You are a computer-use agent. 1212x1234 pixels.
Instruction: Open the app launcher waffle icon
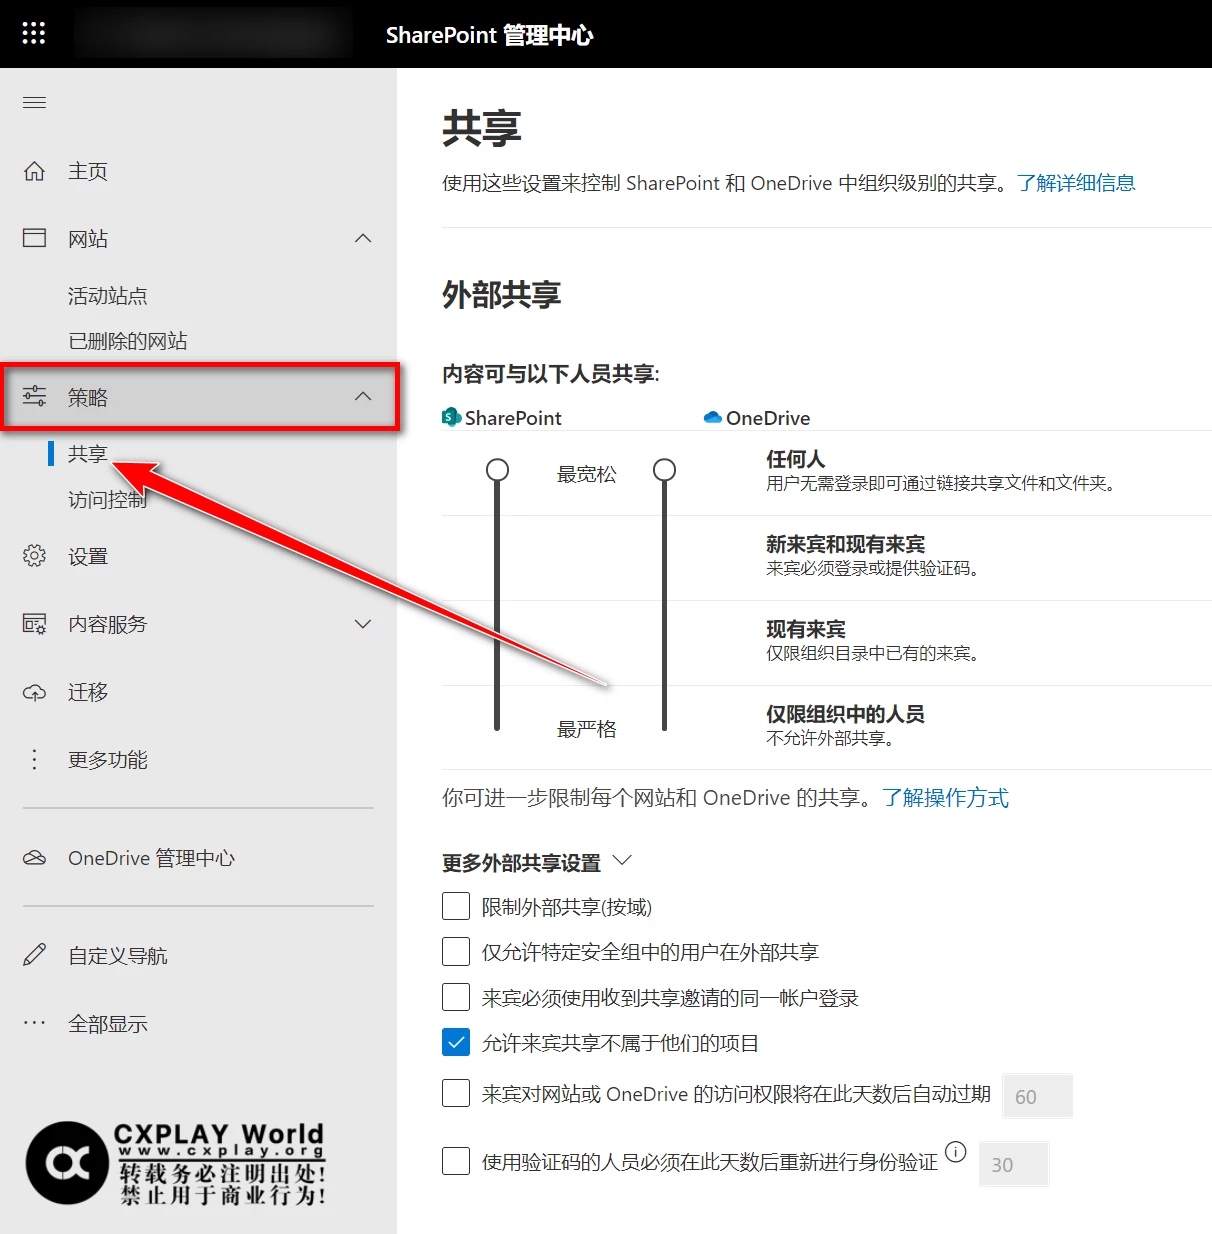[x=34, y=34]
